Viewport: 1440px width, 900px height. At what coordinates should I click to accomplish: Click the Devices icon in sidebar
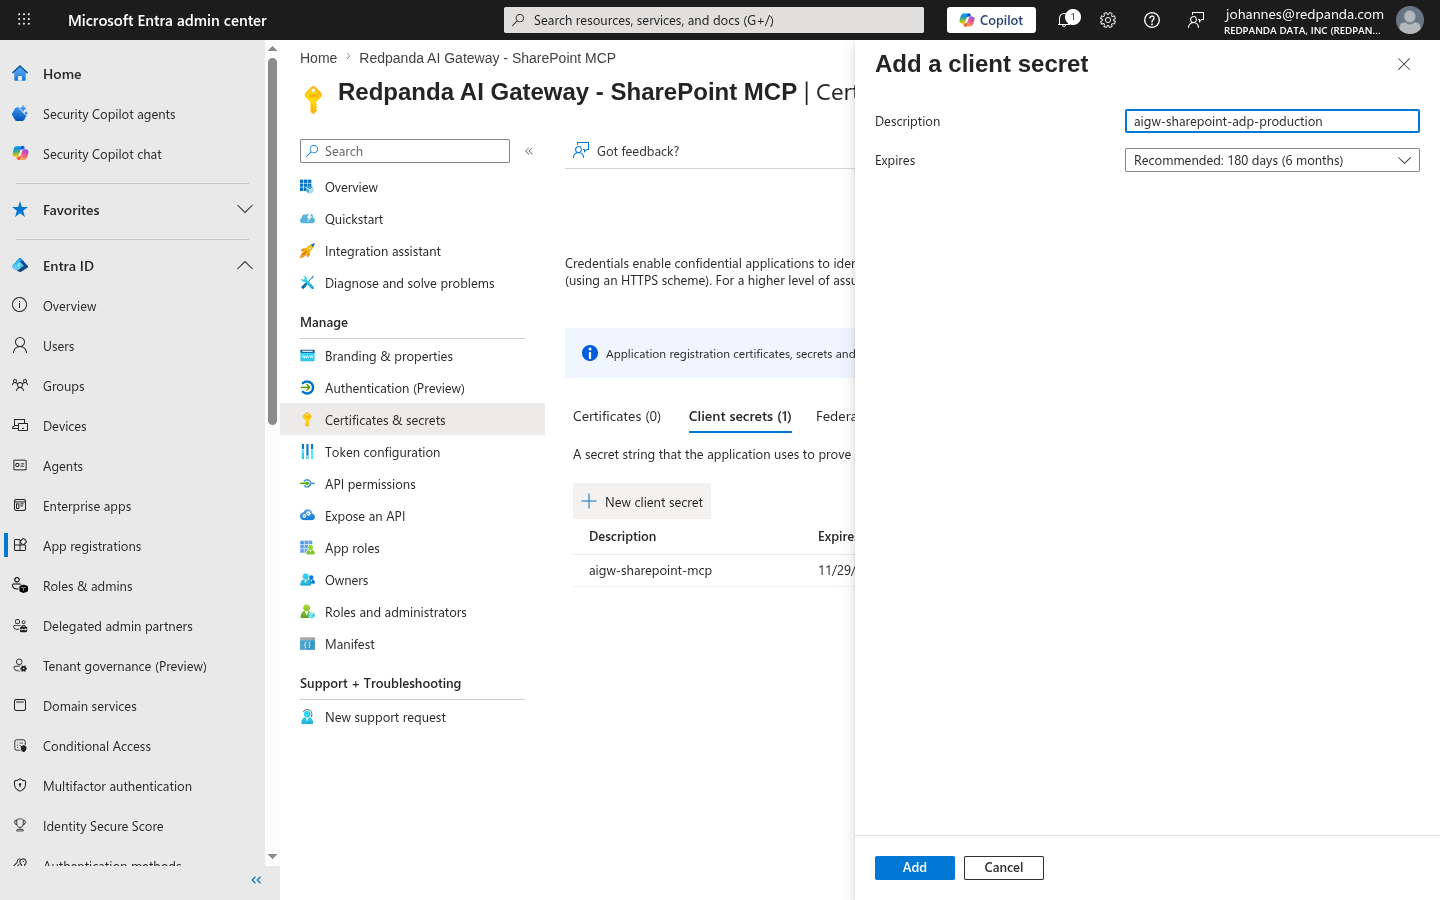[x=20, y=426]
